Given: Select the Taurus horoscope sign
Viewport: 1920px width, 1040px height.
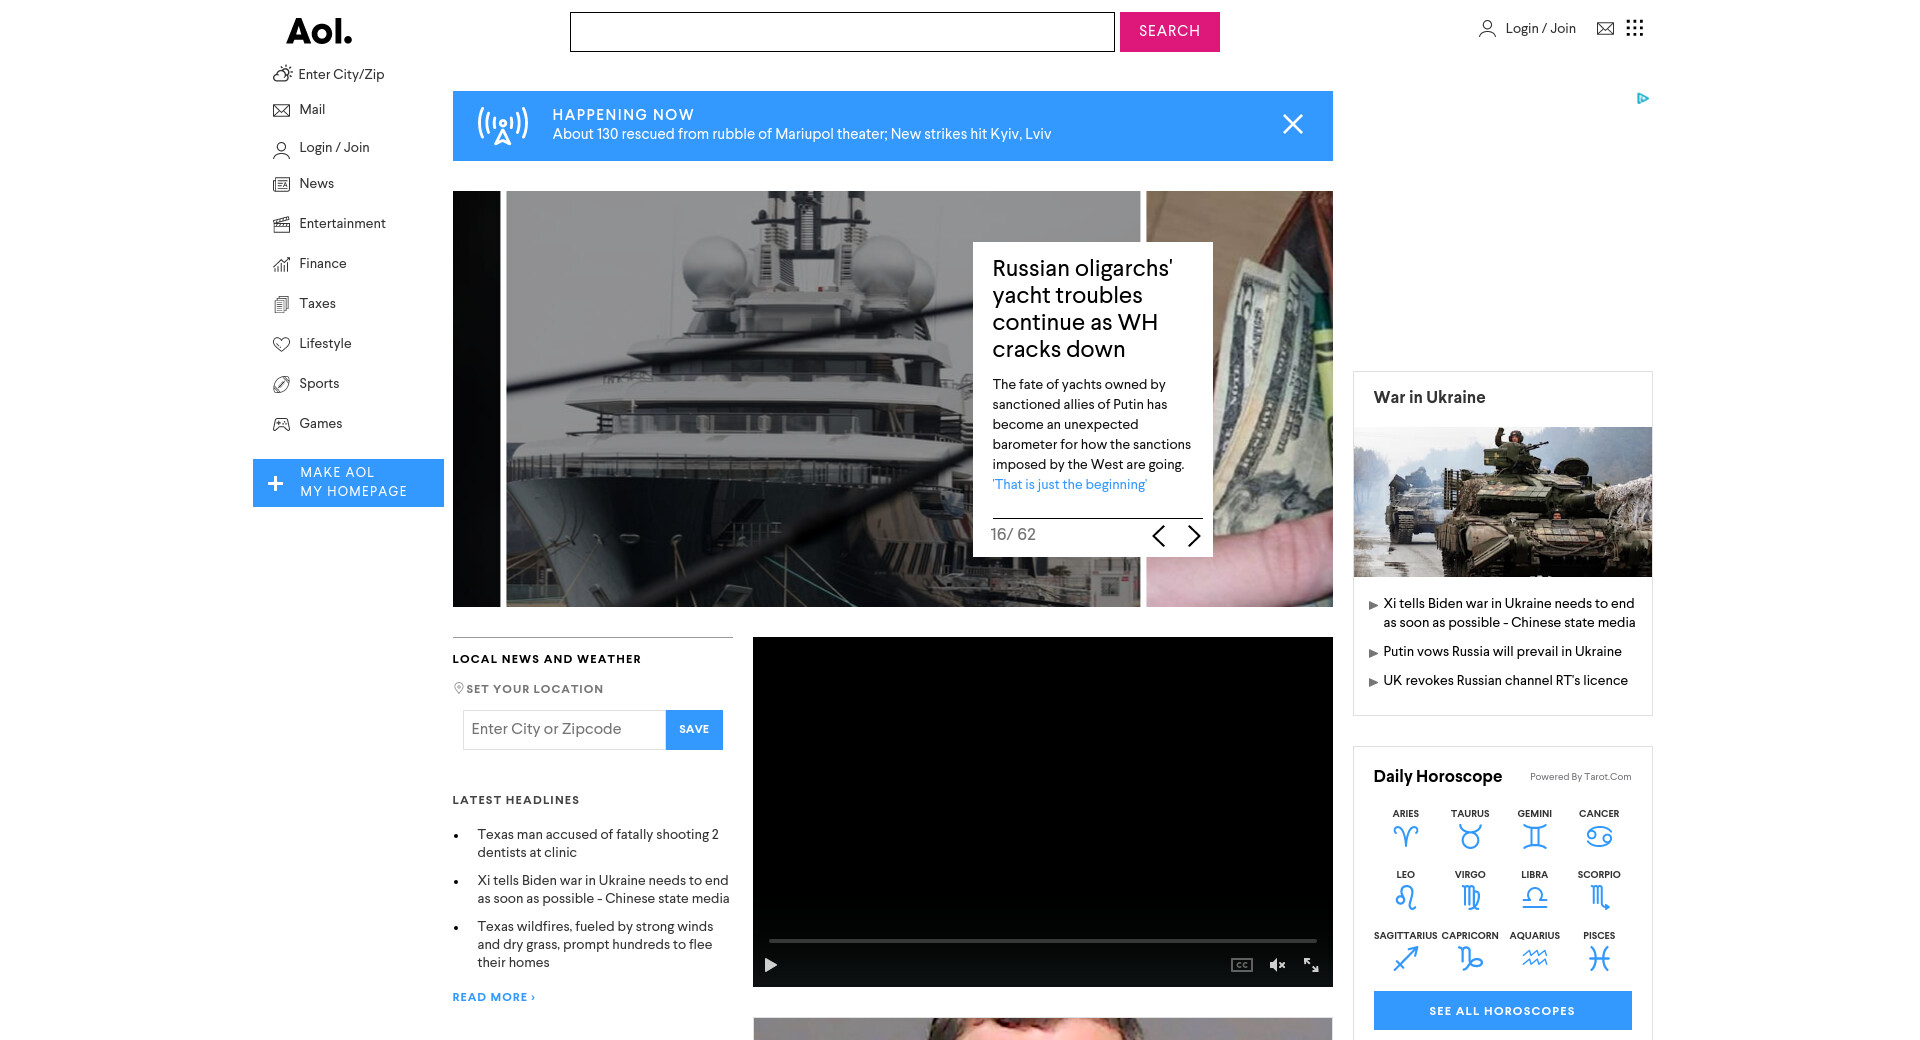Looking at the screenshot, I should [1470, 829].
